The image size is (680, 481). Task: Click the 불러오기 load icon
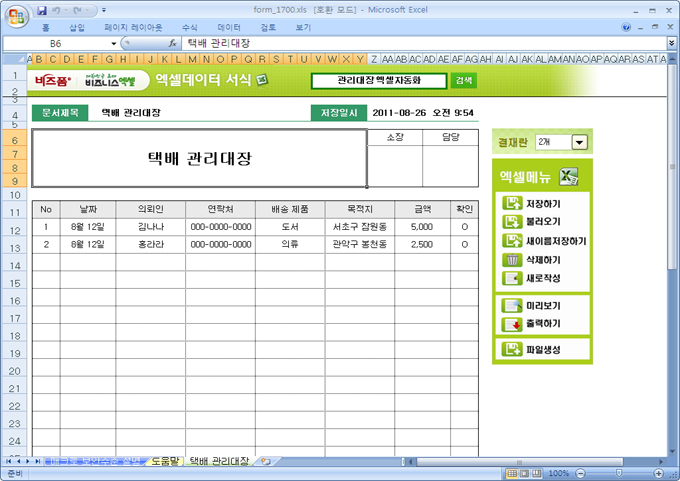[512, 221]
